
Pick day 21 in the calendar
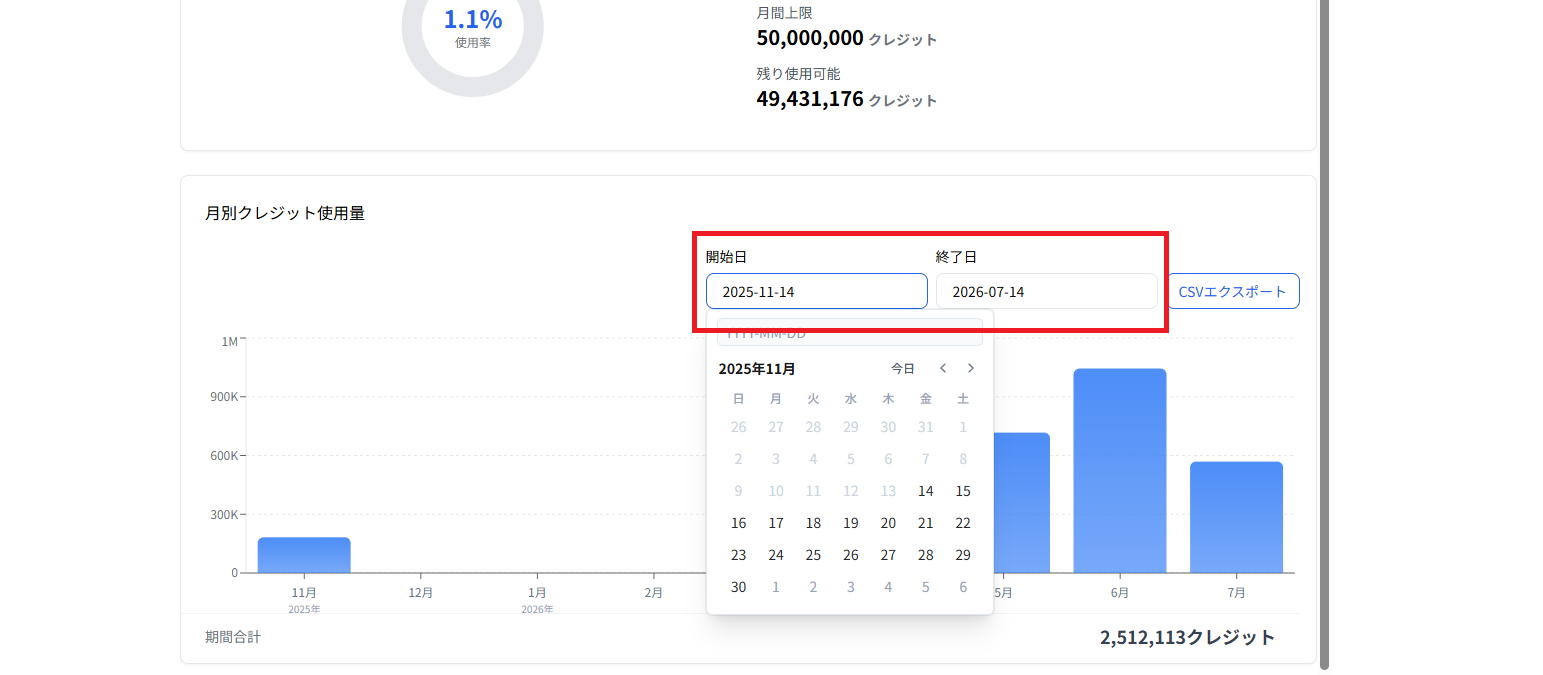tap(926, 523)
